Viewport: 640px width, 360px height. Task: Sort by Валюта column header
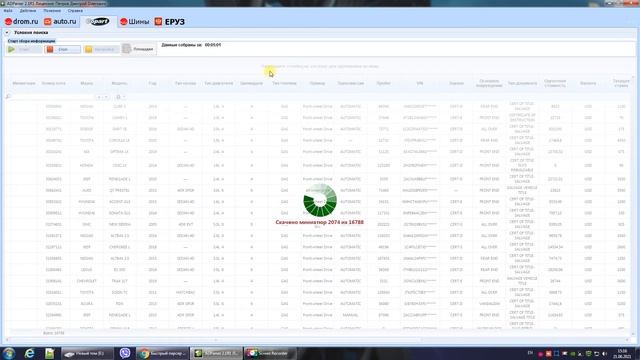(588, 83)
